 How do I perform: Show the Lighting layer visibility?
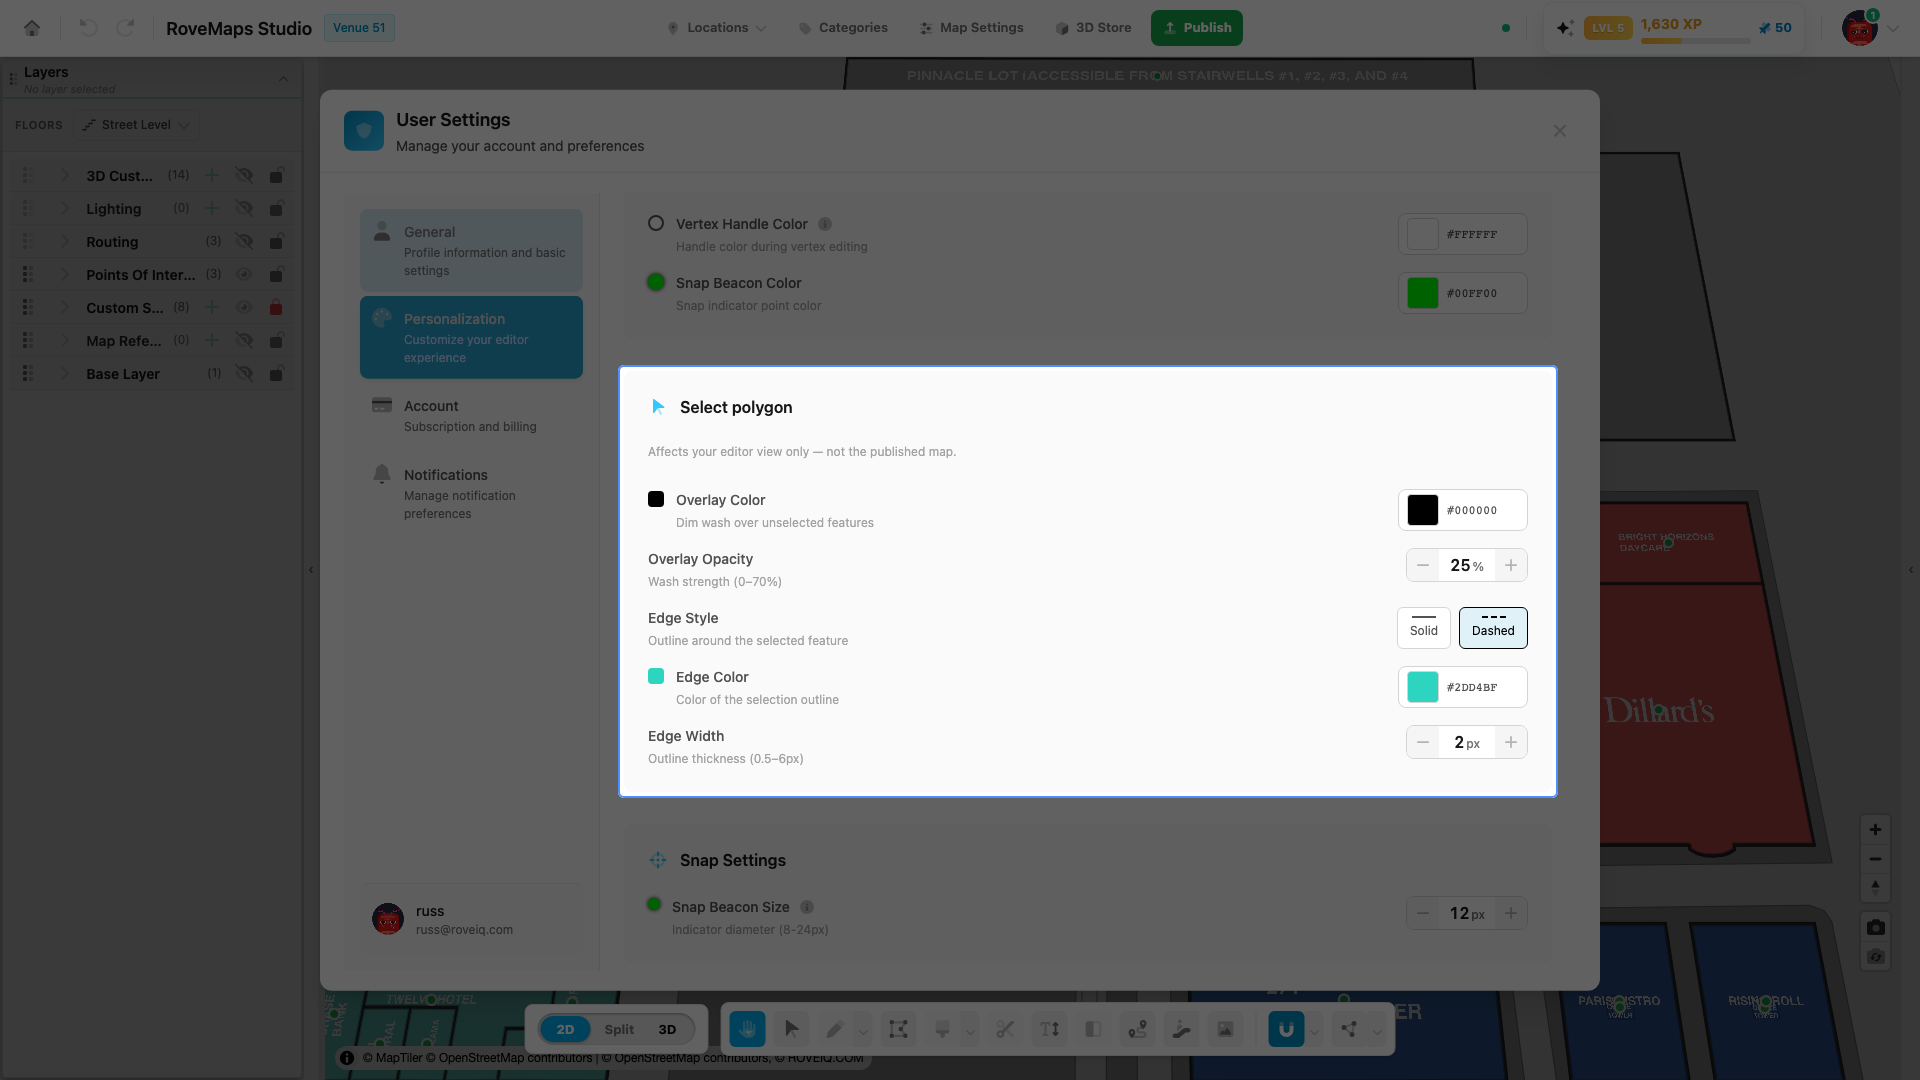point(244,208)
